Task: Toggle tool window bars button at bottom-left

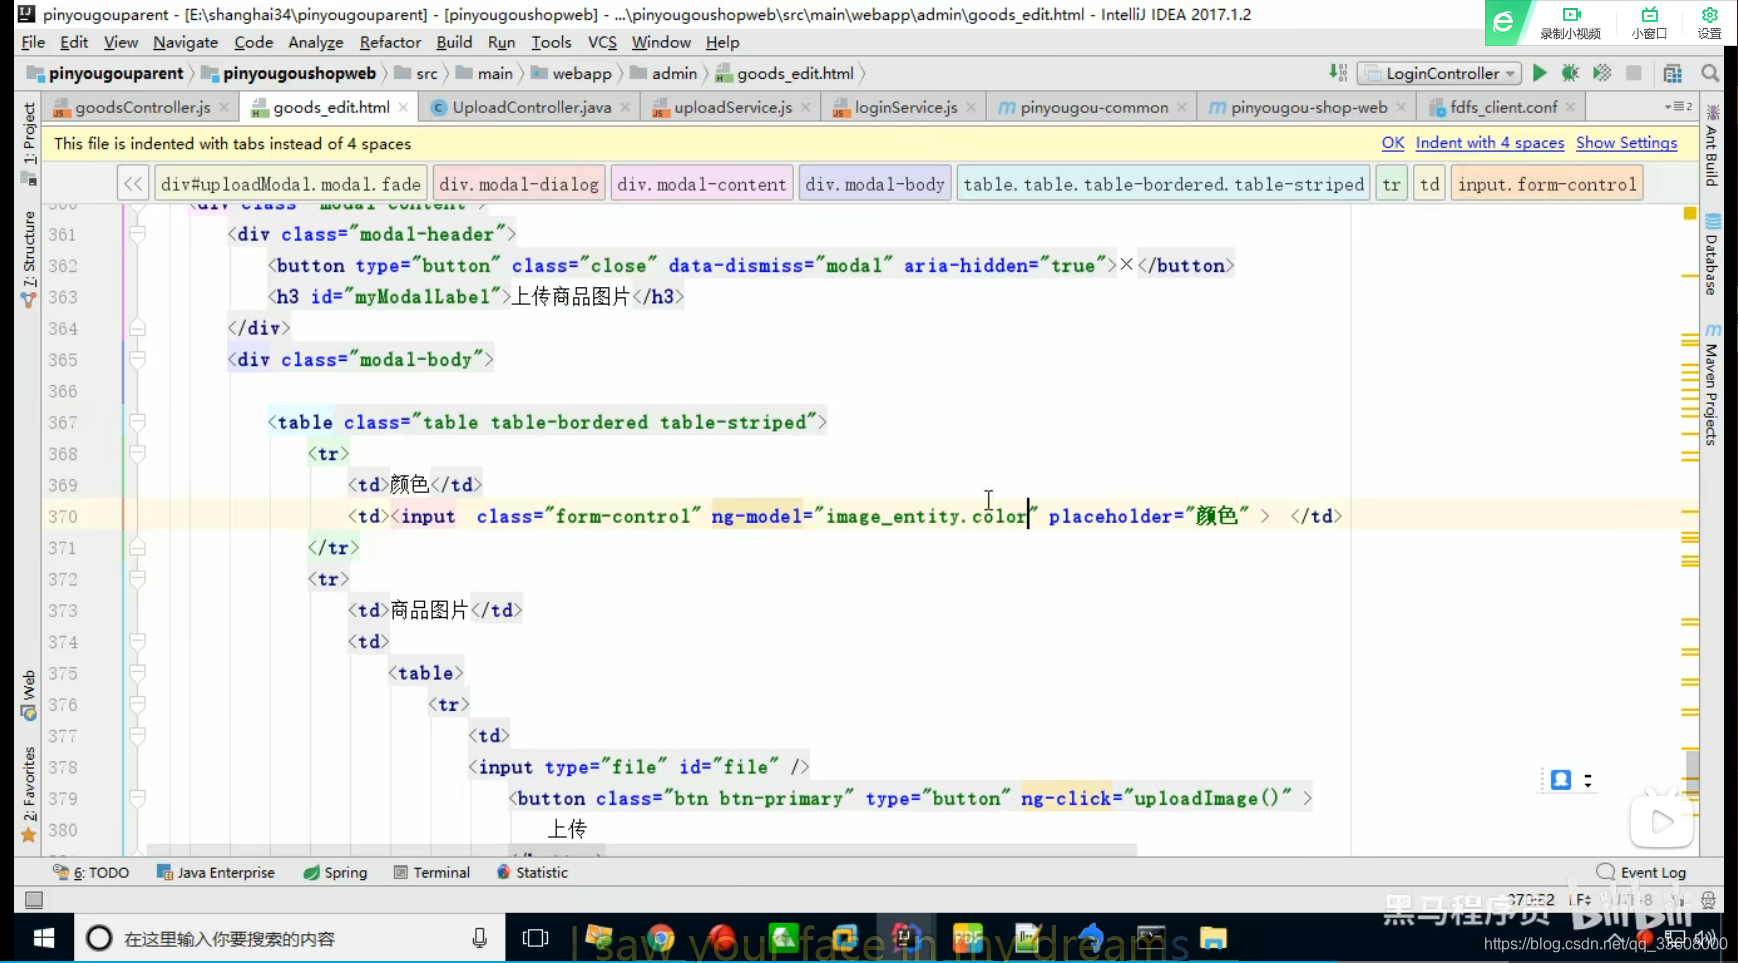Action: (x=33, y=900)
